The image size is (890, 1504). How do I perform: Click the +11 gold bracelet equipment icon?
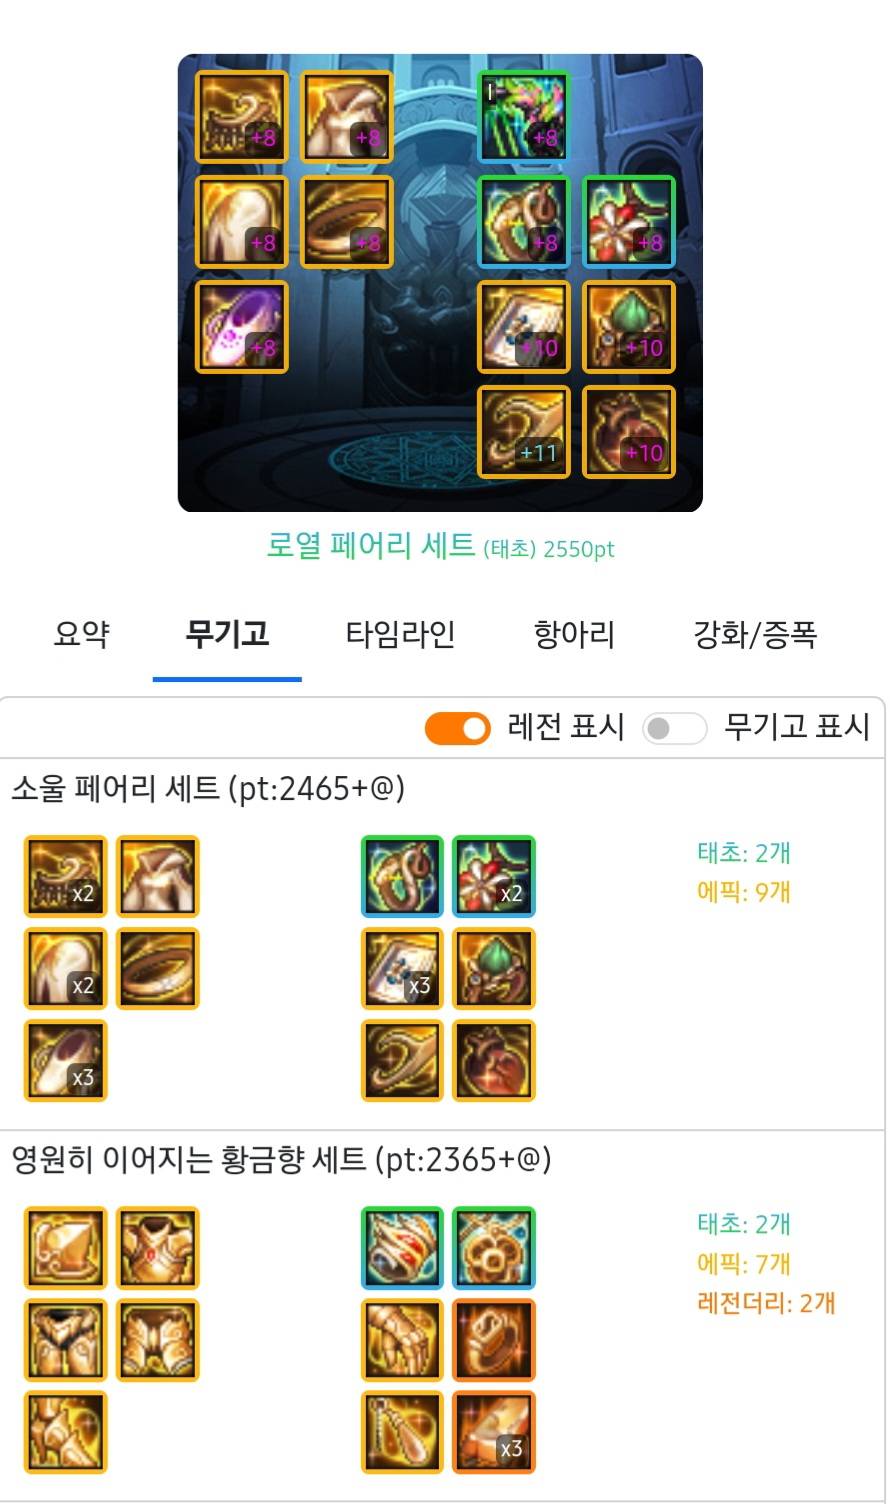click(524, 432)
